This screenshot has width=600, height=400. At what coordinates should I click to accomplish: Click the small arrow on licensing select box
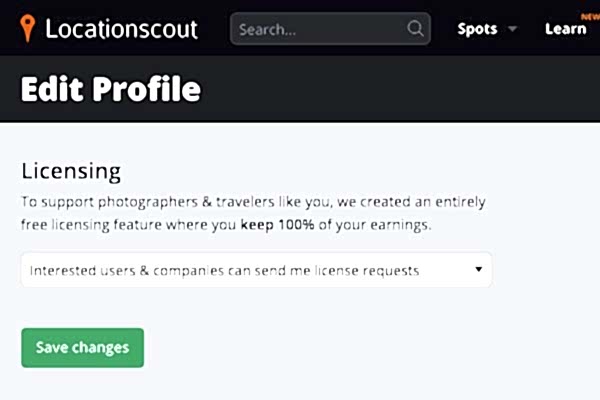tap(478, 270)
